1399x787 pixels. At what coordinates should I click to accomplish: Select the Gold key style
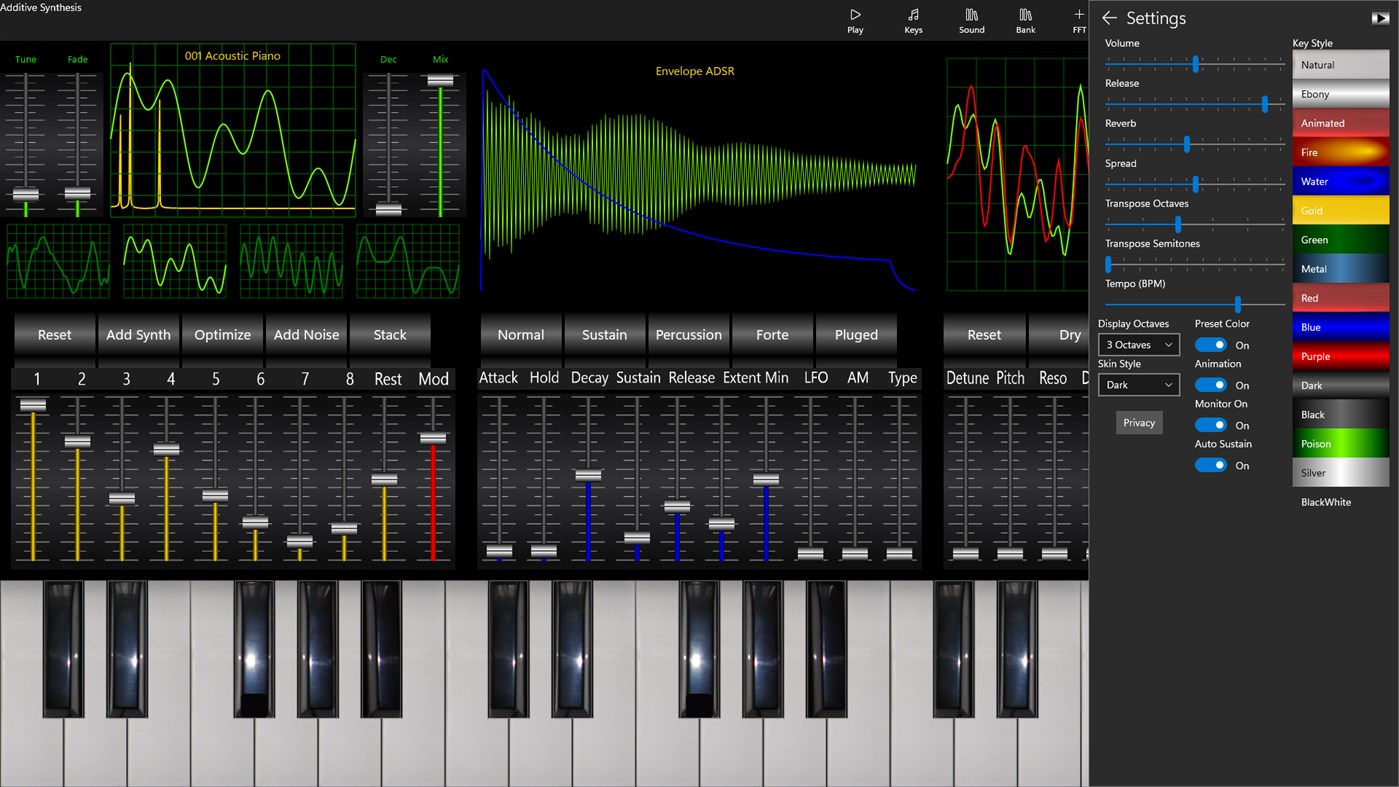click(x=1340, y=210)
